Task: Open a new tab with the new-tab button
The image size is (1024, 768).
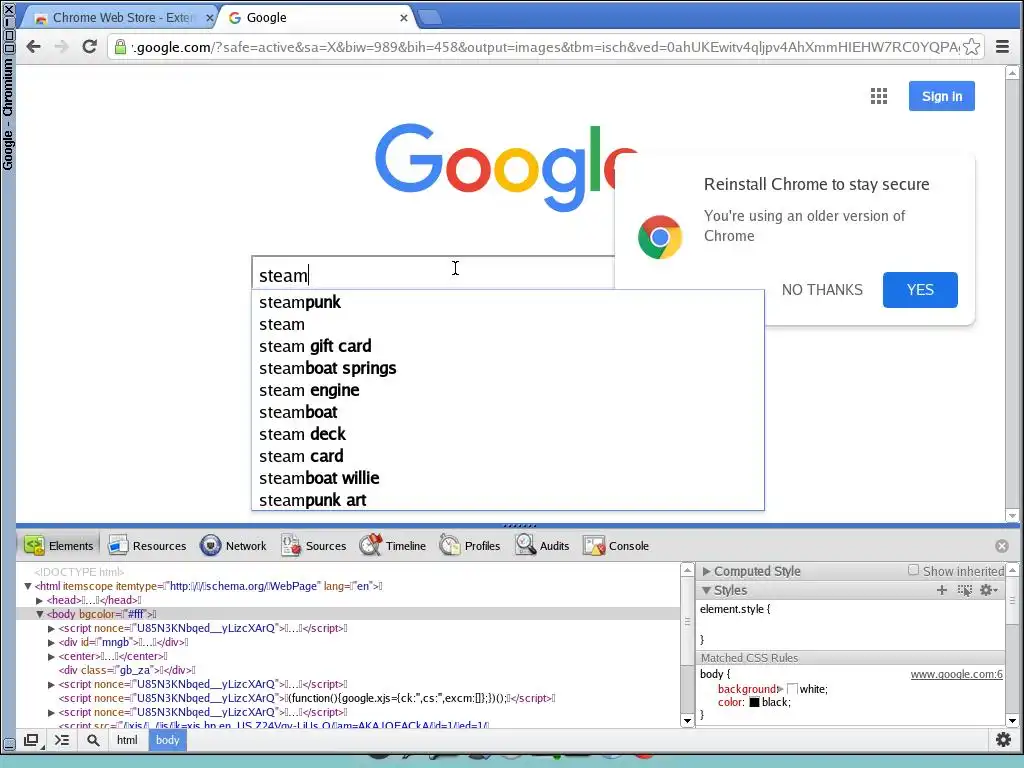Action: pos(429,17)
